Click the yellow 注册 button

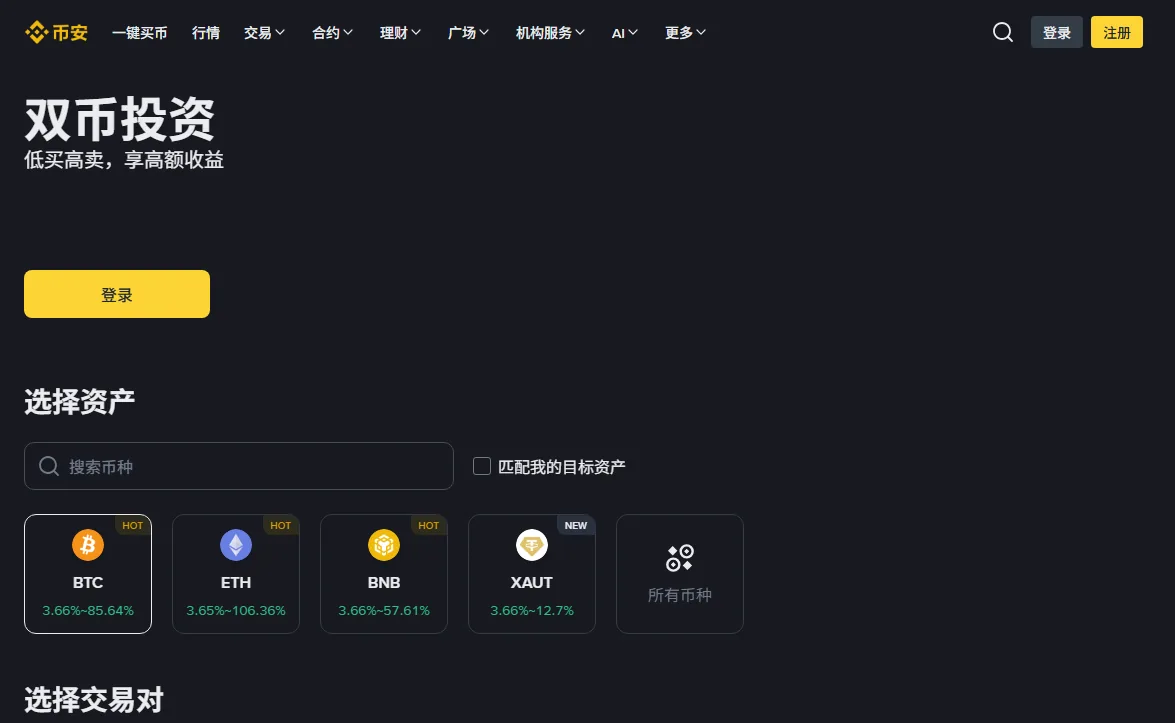pos(1117,32)
